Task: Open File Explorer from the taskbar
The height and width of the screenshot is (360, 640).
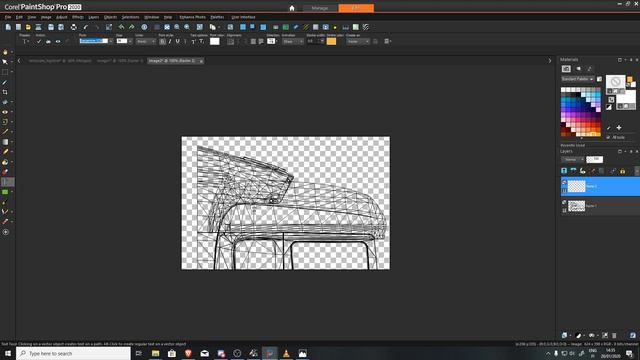Action: 156,353
